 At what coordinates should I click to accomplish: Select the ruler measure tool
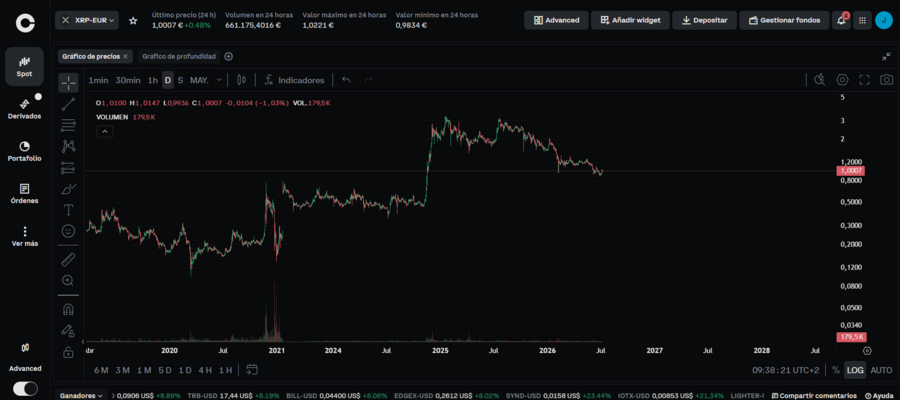(68, 259)
